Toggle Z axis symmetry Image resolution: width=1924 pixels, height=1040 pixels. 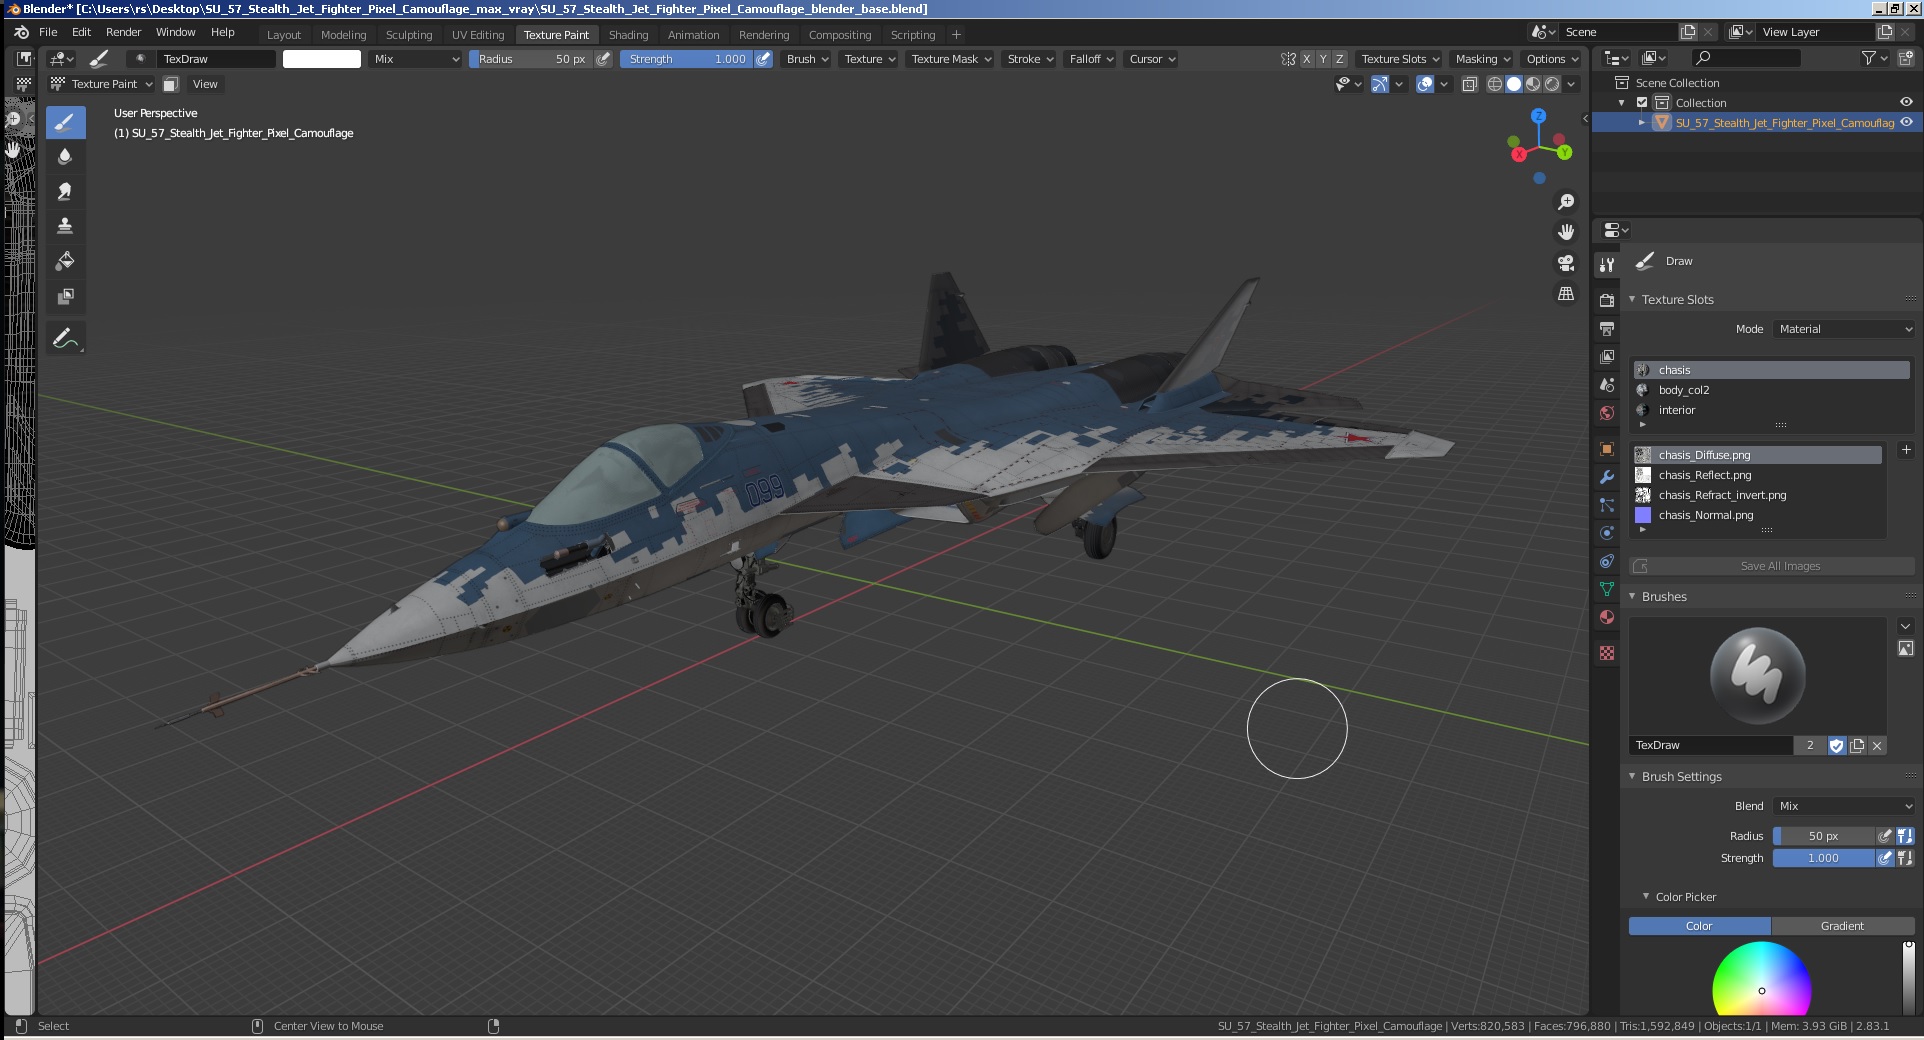(1340, 59)
